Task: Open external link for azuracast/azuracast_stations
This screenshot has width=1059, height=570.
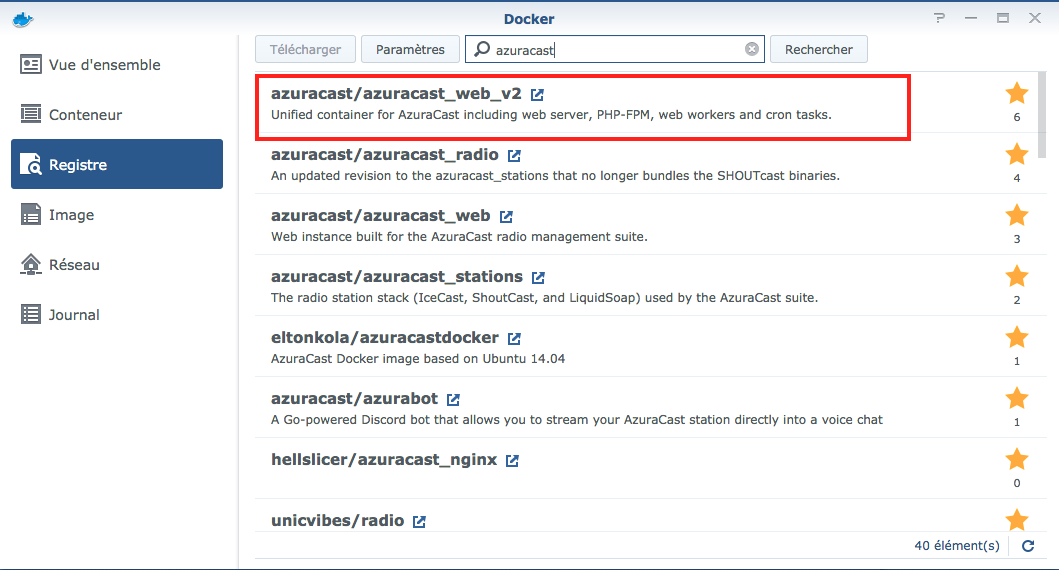Action: pyautogui.click(x=538, y=277)
